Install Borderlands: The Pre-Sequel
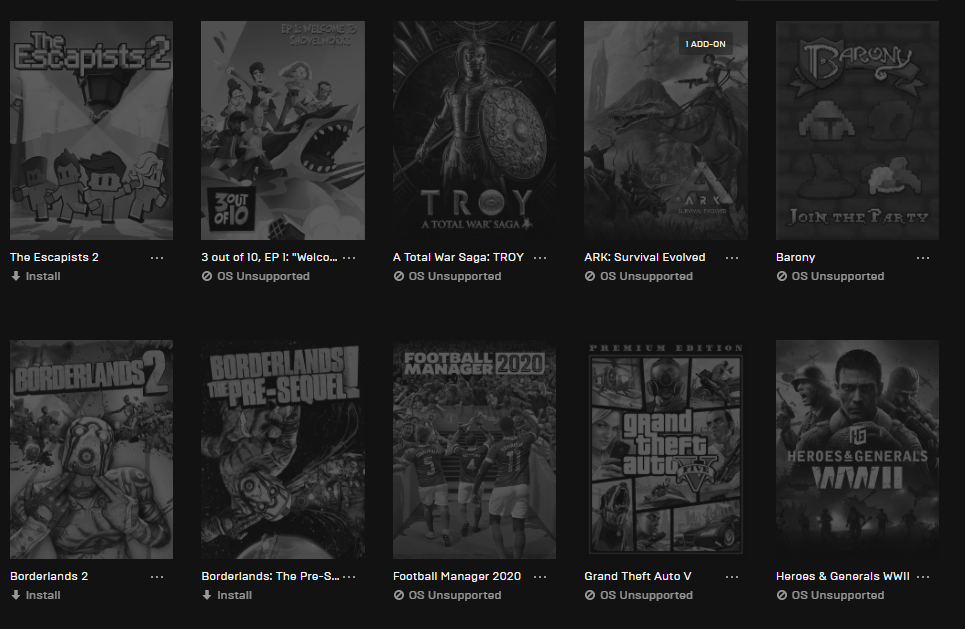The width and height of the screenshot is (965, 629). 227,595
